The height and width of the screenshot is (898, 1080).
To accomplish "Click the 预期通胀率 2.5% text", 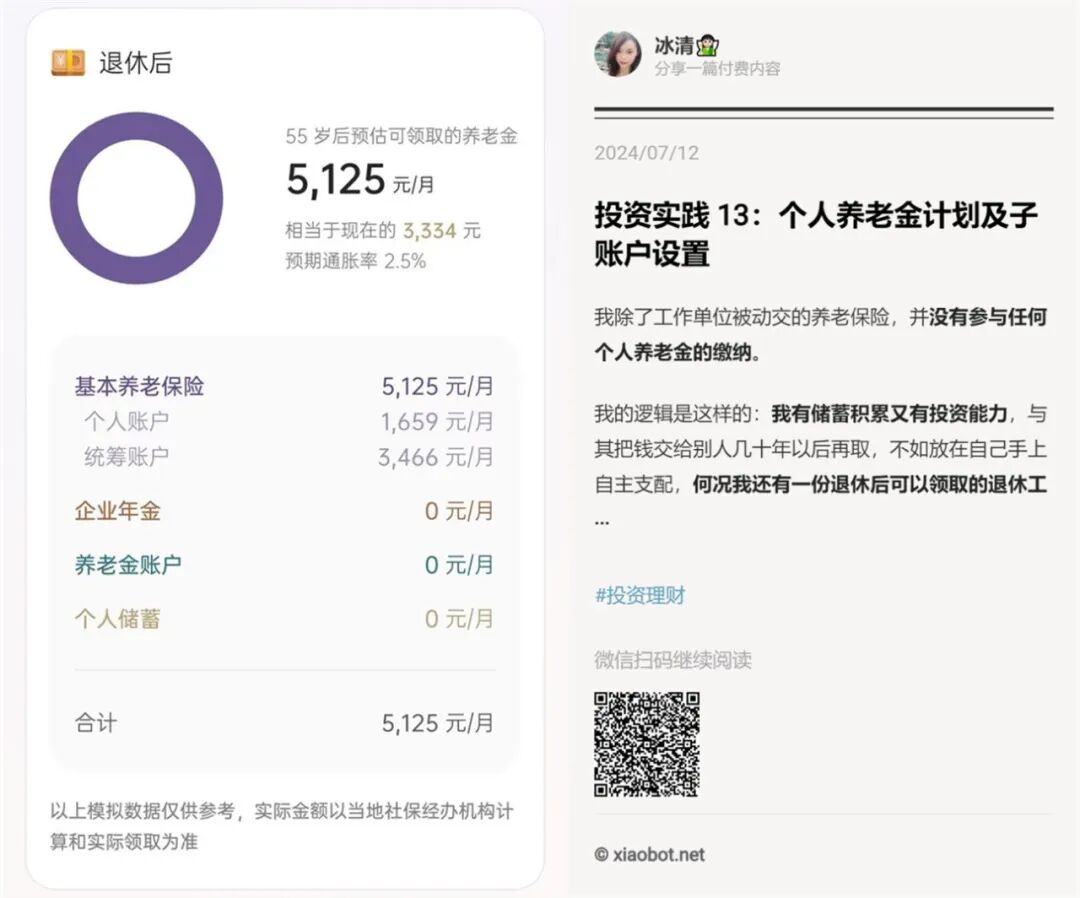I will 355,261.
